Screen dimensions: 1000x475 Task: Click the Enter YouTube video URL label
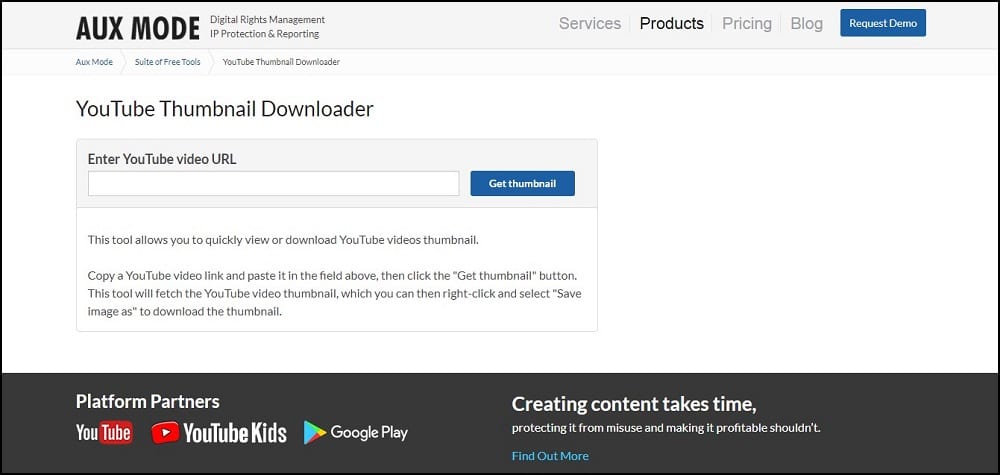(162, 159)
